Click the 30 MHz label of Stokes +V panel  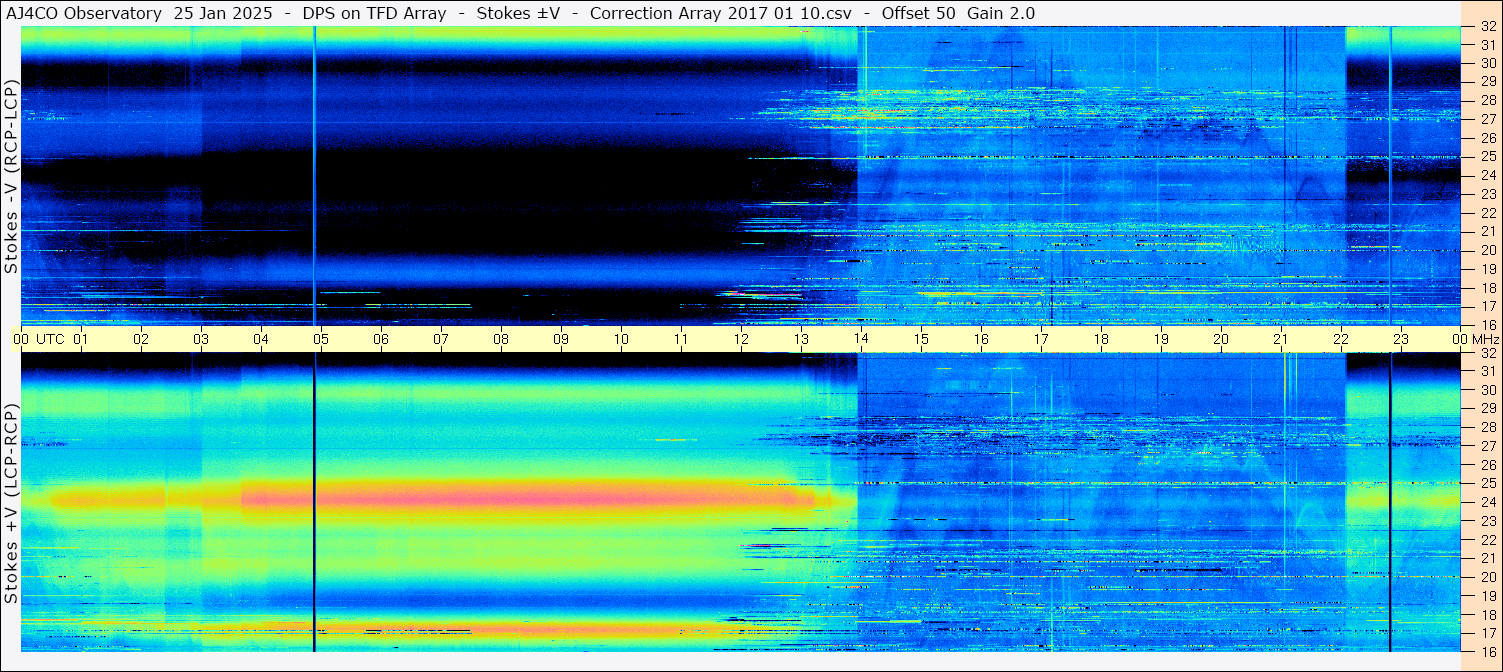[1487, 390]
